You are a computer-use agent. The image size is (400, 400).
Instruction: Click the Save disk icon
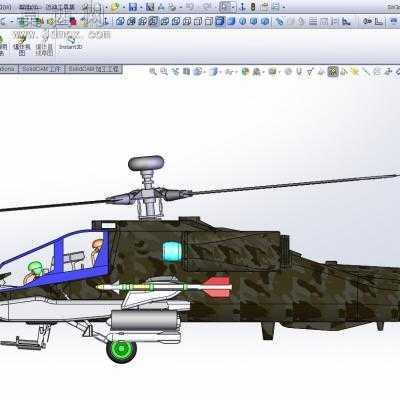pyautogui.click(x=133, y=7)
